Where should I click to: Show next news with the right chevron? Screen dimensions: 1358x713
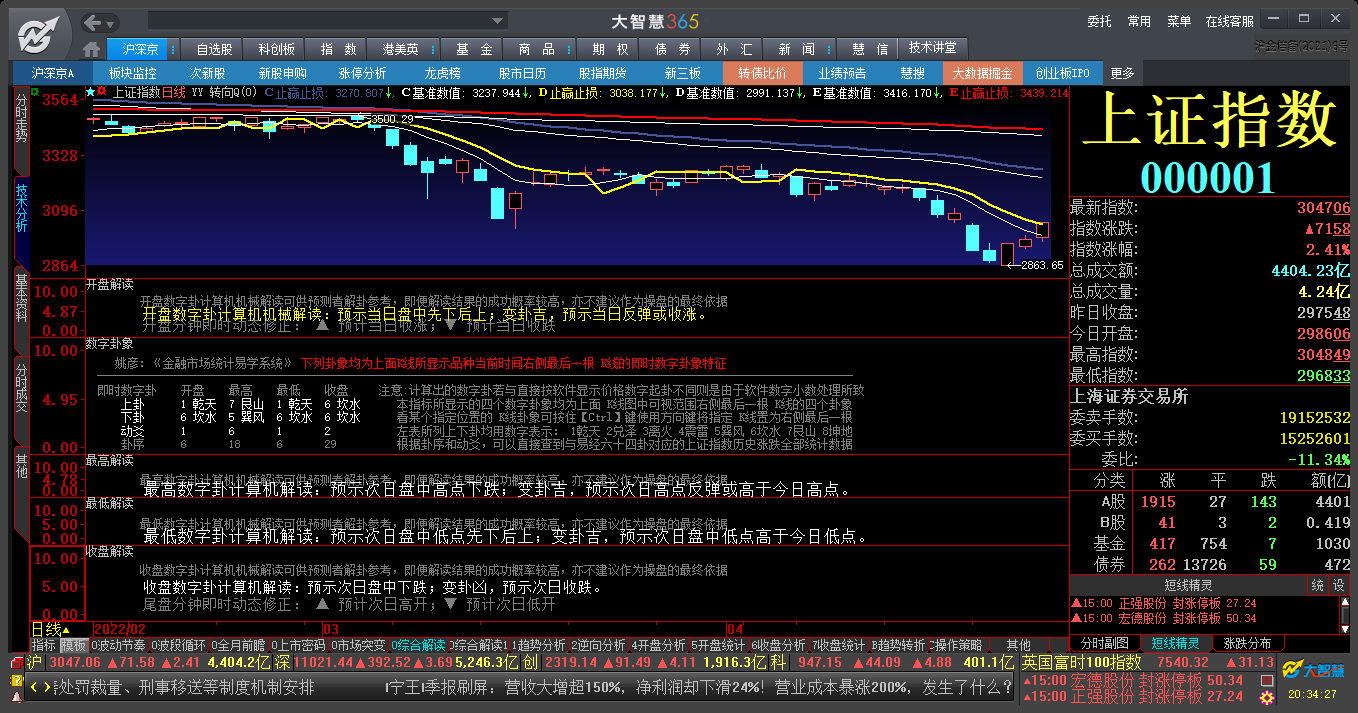47,687
